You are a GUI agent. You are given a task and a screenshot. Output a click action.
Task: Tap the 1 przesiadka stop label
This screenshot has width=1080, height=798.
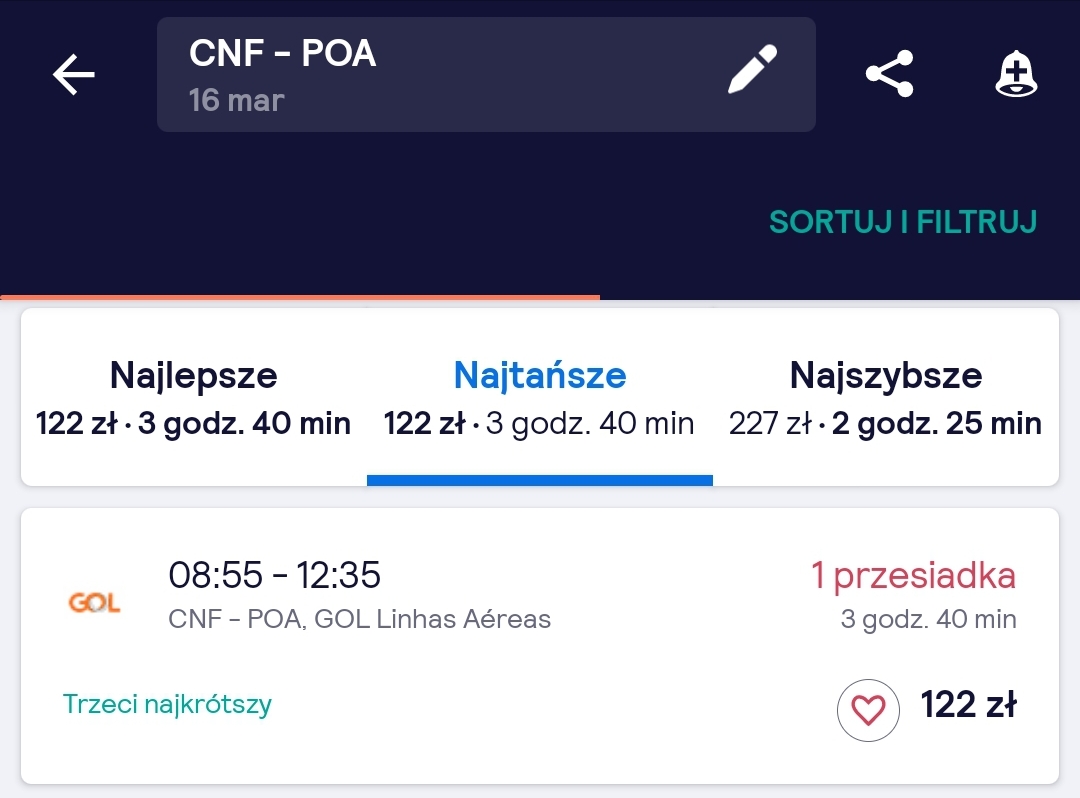913,575
